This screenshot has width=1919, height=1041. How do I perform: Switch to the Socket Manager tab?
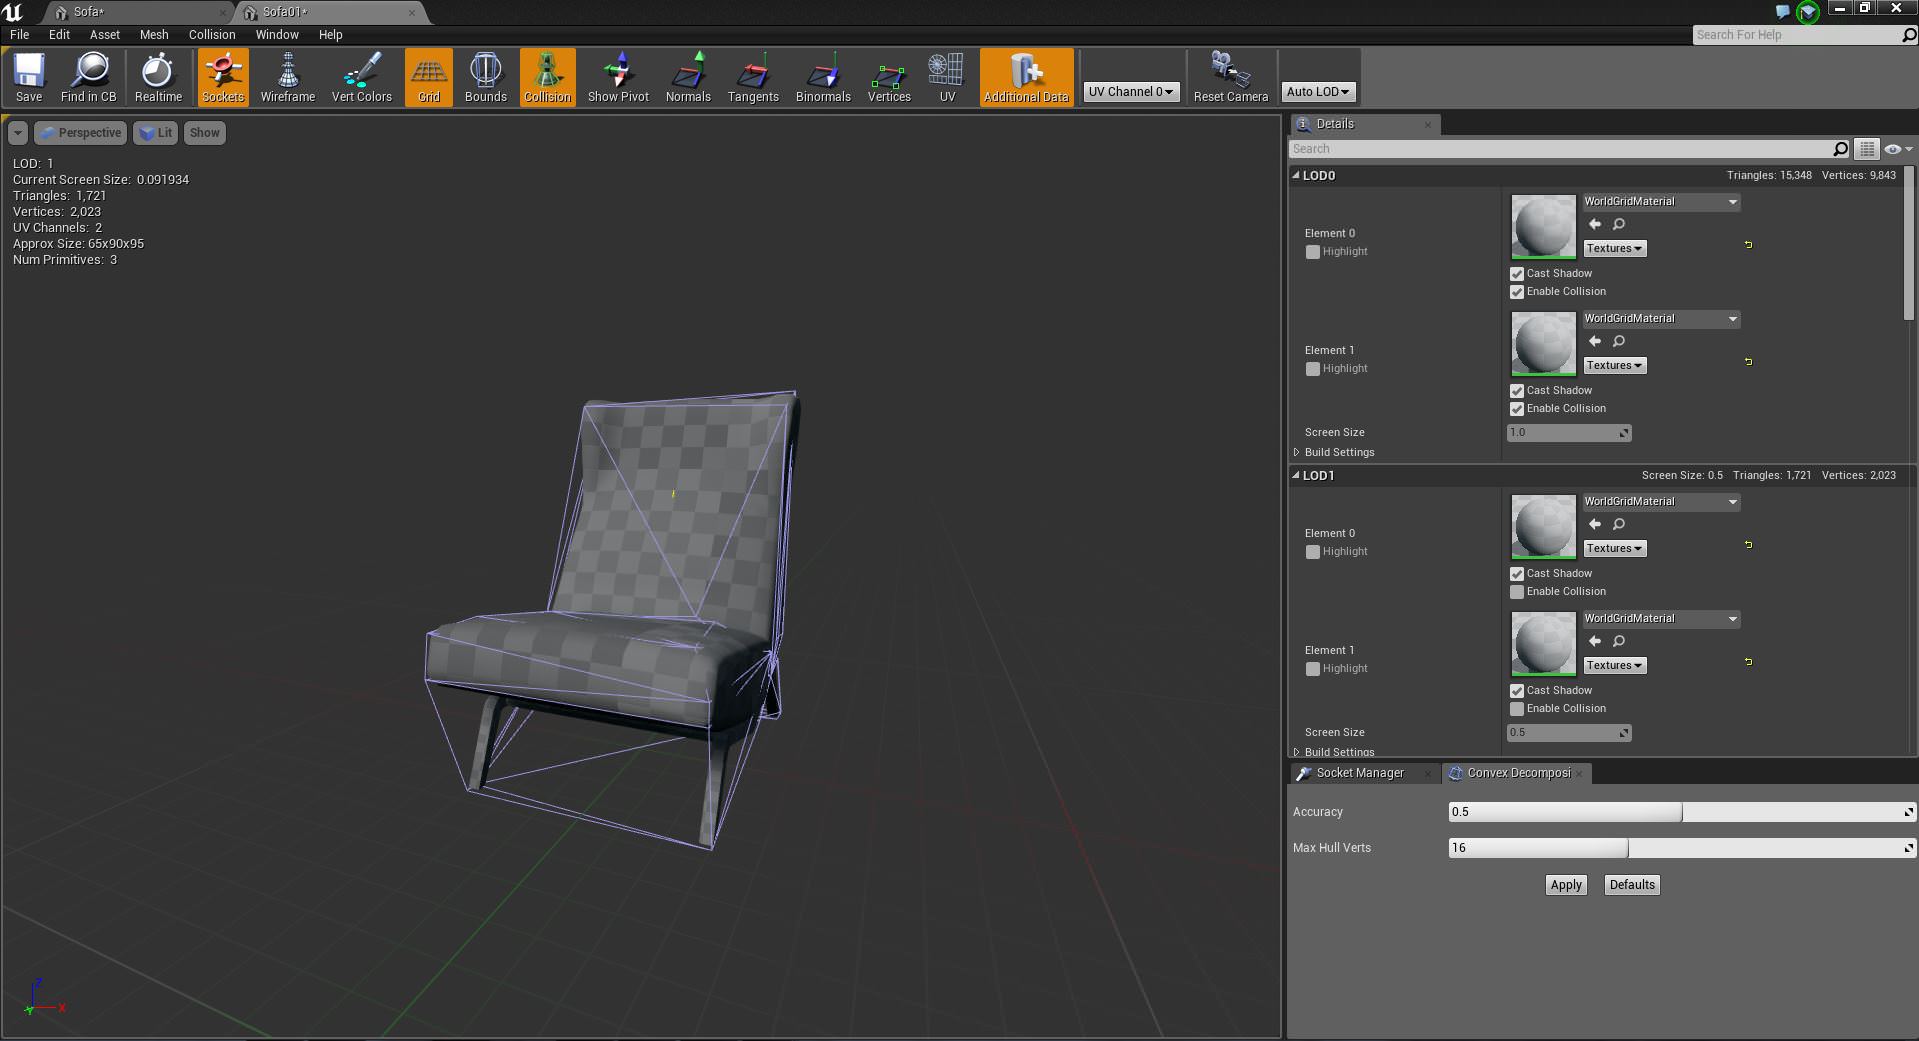(1359, 773)
